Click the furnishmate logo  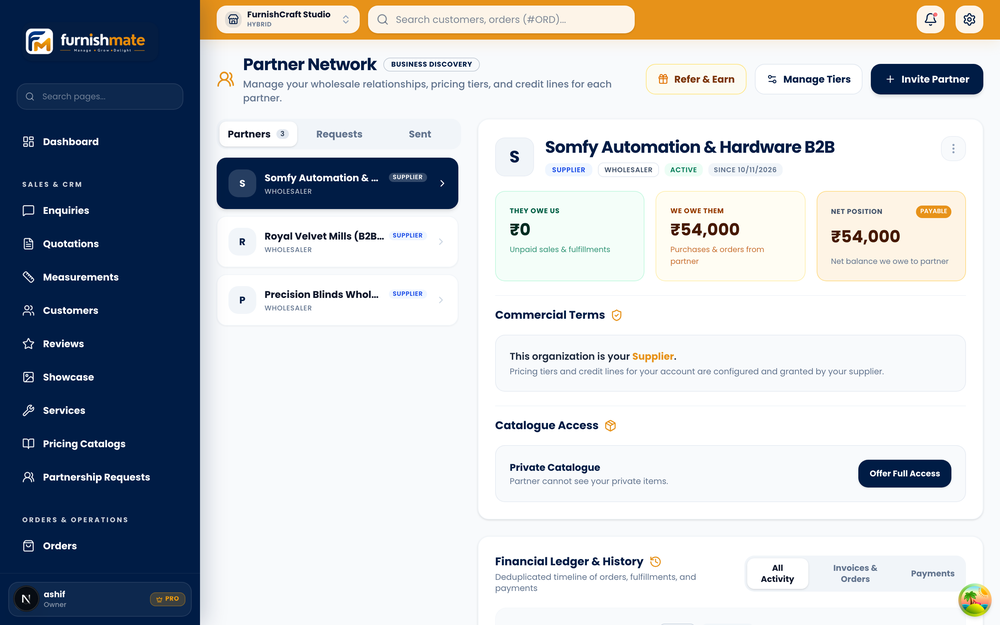click(85, 41)
